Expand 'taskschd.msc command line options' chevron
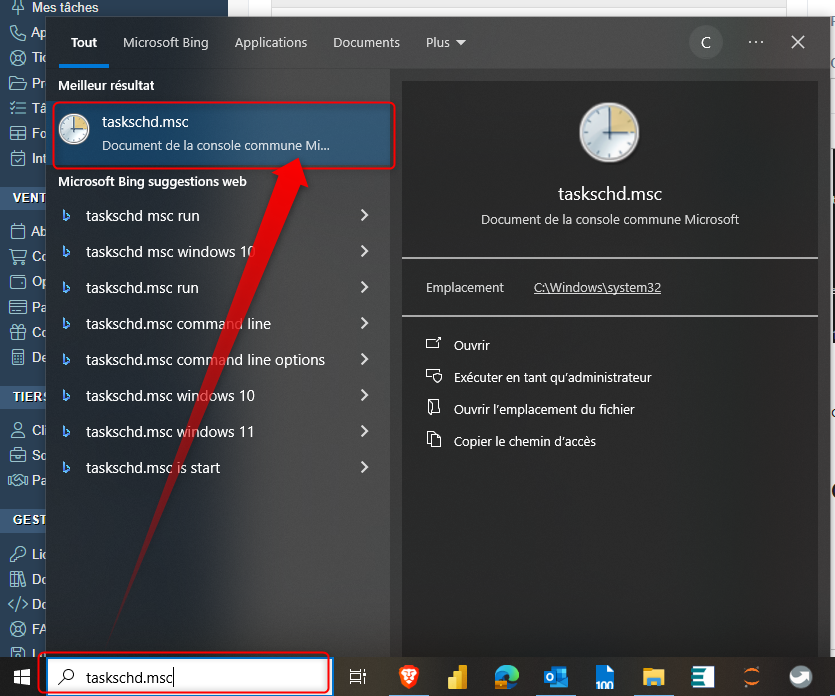 pos(364,359)
